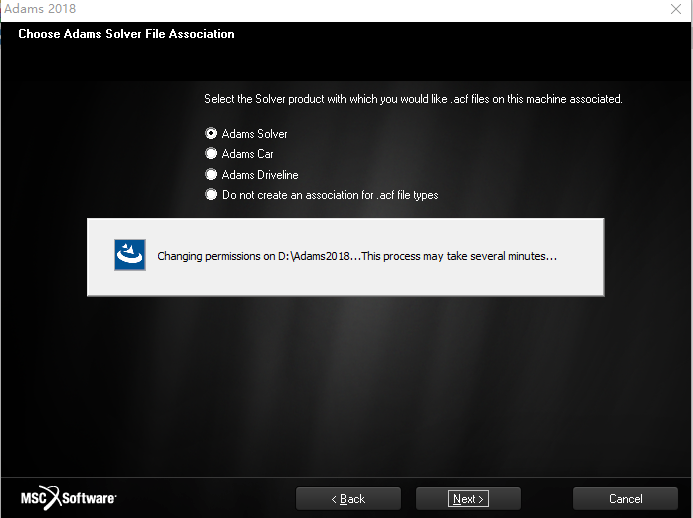Viewport: 693px width, 518px height.
Task: Click the Adams 2018 window title text
Action: [40, 8]
